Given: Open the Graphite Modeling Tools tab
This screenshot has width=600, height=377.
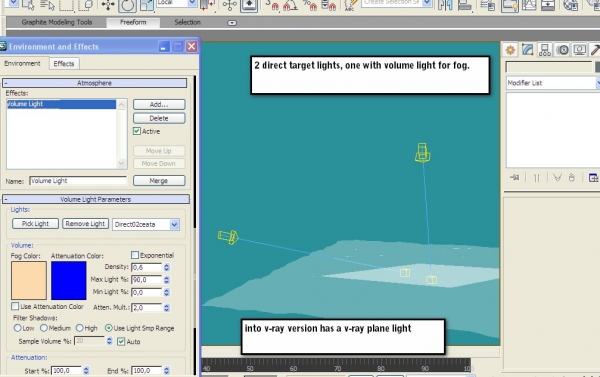Looking at the screenshot, I should tap(57, 22).
